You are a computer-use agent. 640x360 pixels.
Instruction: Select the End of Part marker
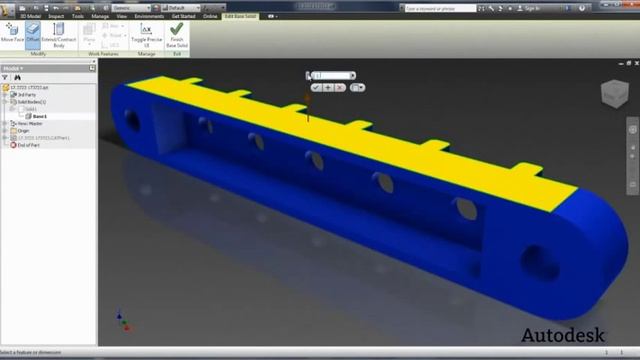[24, 145]
